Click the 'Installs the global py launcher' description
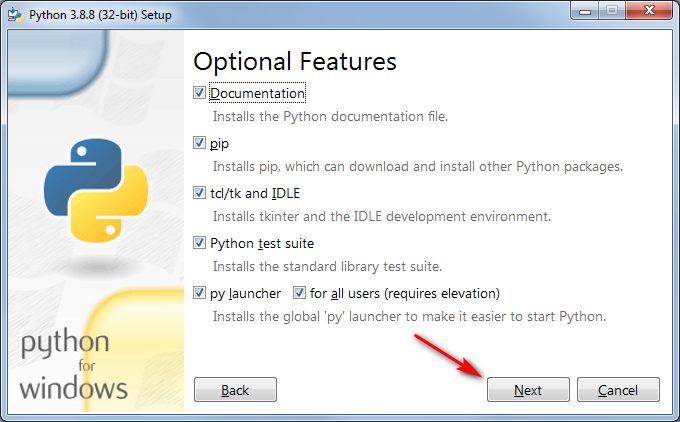The width and height of the screenshot is (680, 422). (x=409, y=316)
